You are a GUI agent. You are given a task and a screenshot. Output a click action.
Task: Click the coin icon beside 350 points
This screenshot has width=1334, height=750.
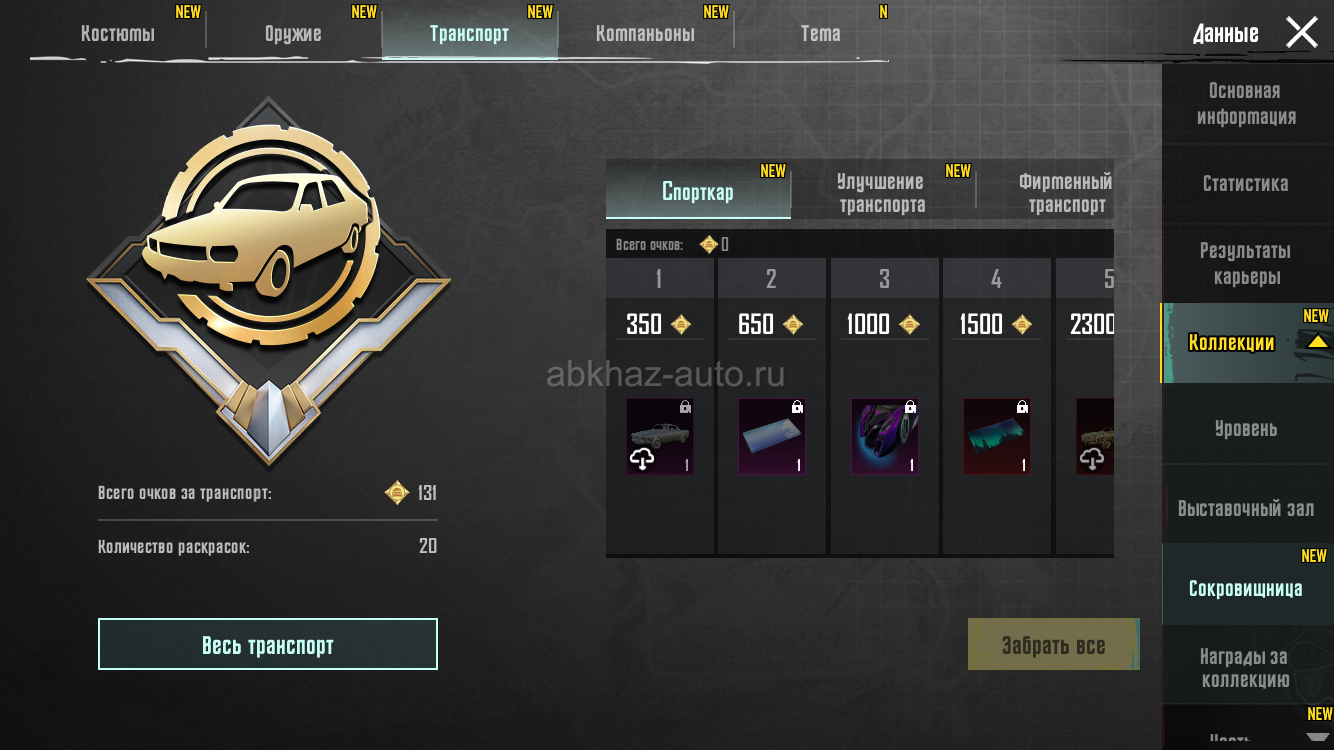tap(681, 324)
